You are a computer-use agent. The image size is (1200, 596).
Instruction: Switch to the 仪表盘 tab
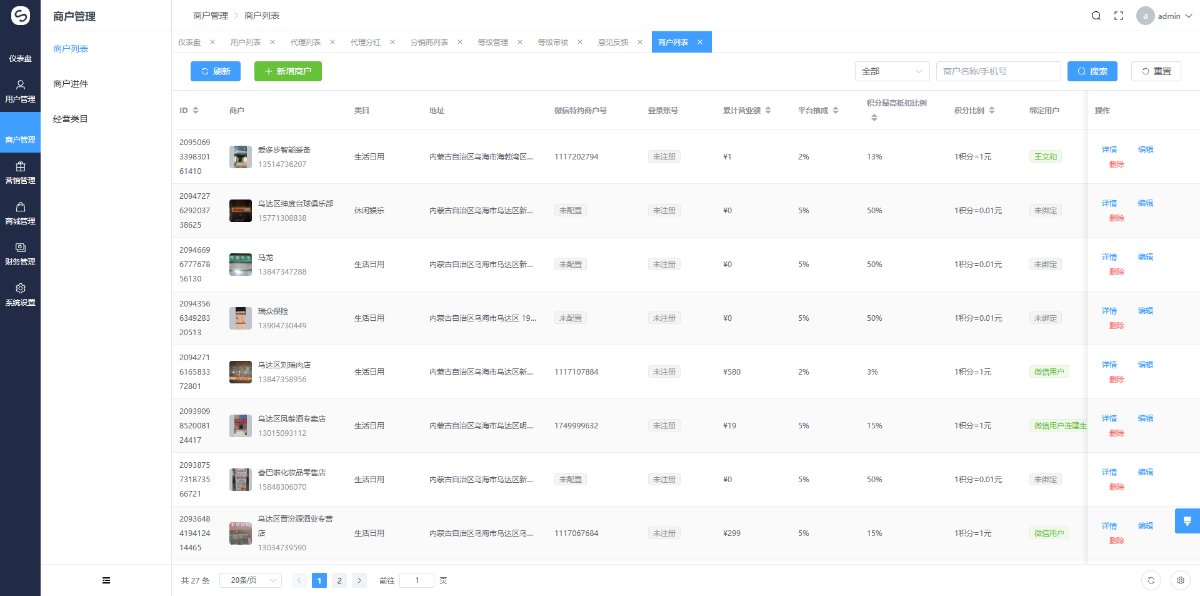coord(189,42)
